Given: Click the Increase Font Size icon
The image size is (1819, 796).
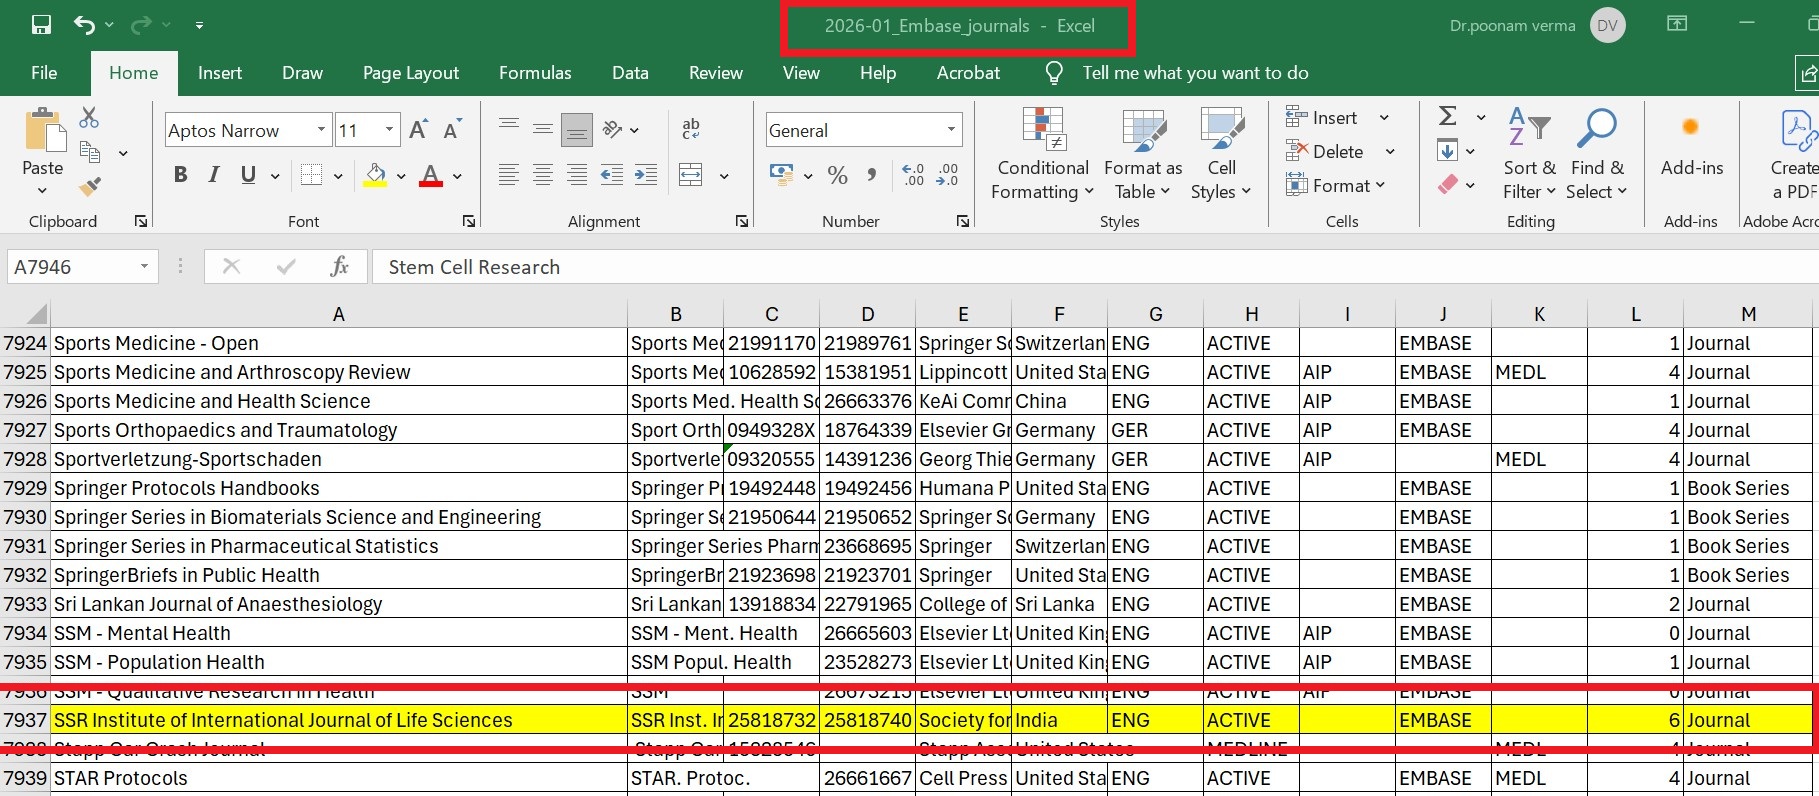Looking at the screenshot, I should (x=419, y=130).
